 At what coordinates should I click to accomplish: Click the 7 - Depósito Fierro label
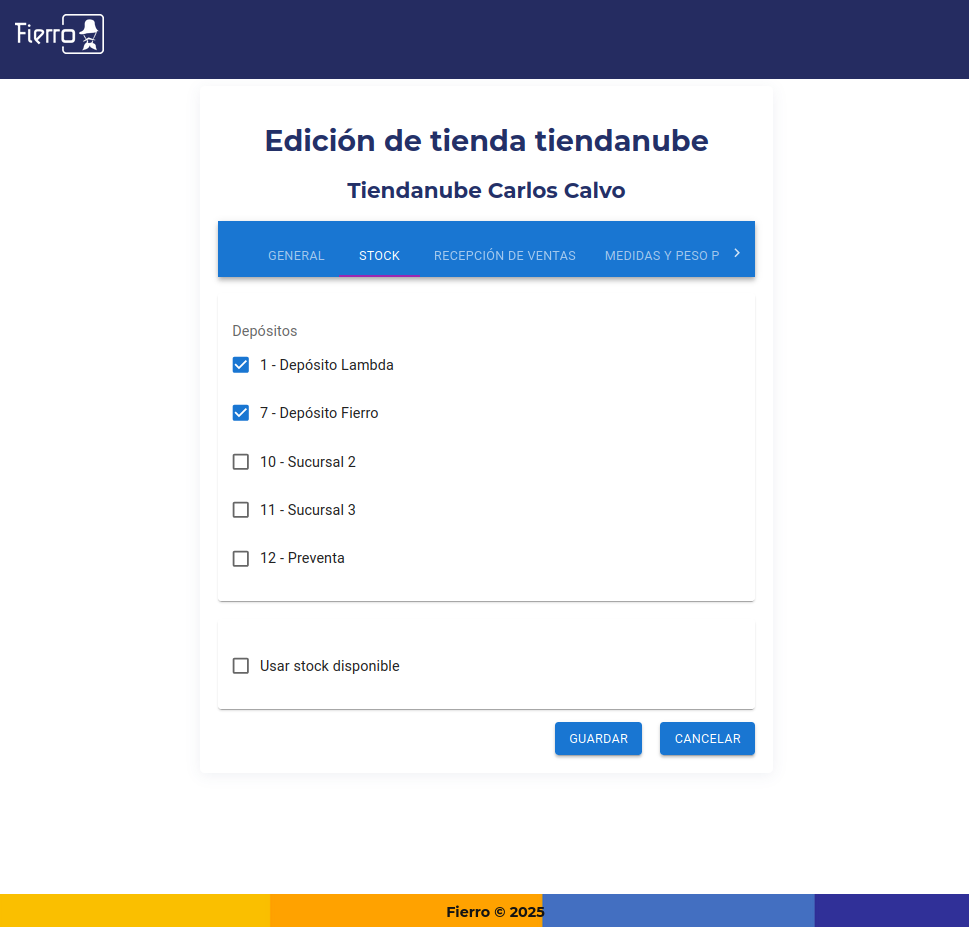tap(319, 413)
